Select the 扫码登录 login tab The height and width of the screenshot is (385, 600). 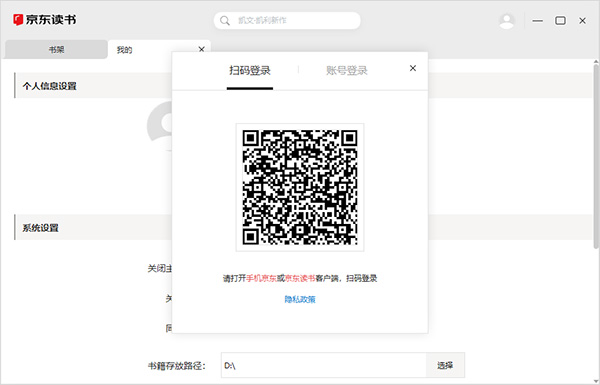(x=249, y=70)
